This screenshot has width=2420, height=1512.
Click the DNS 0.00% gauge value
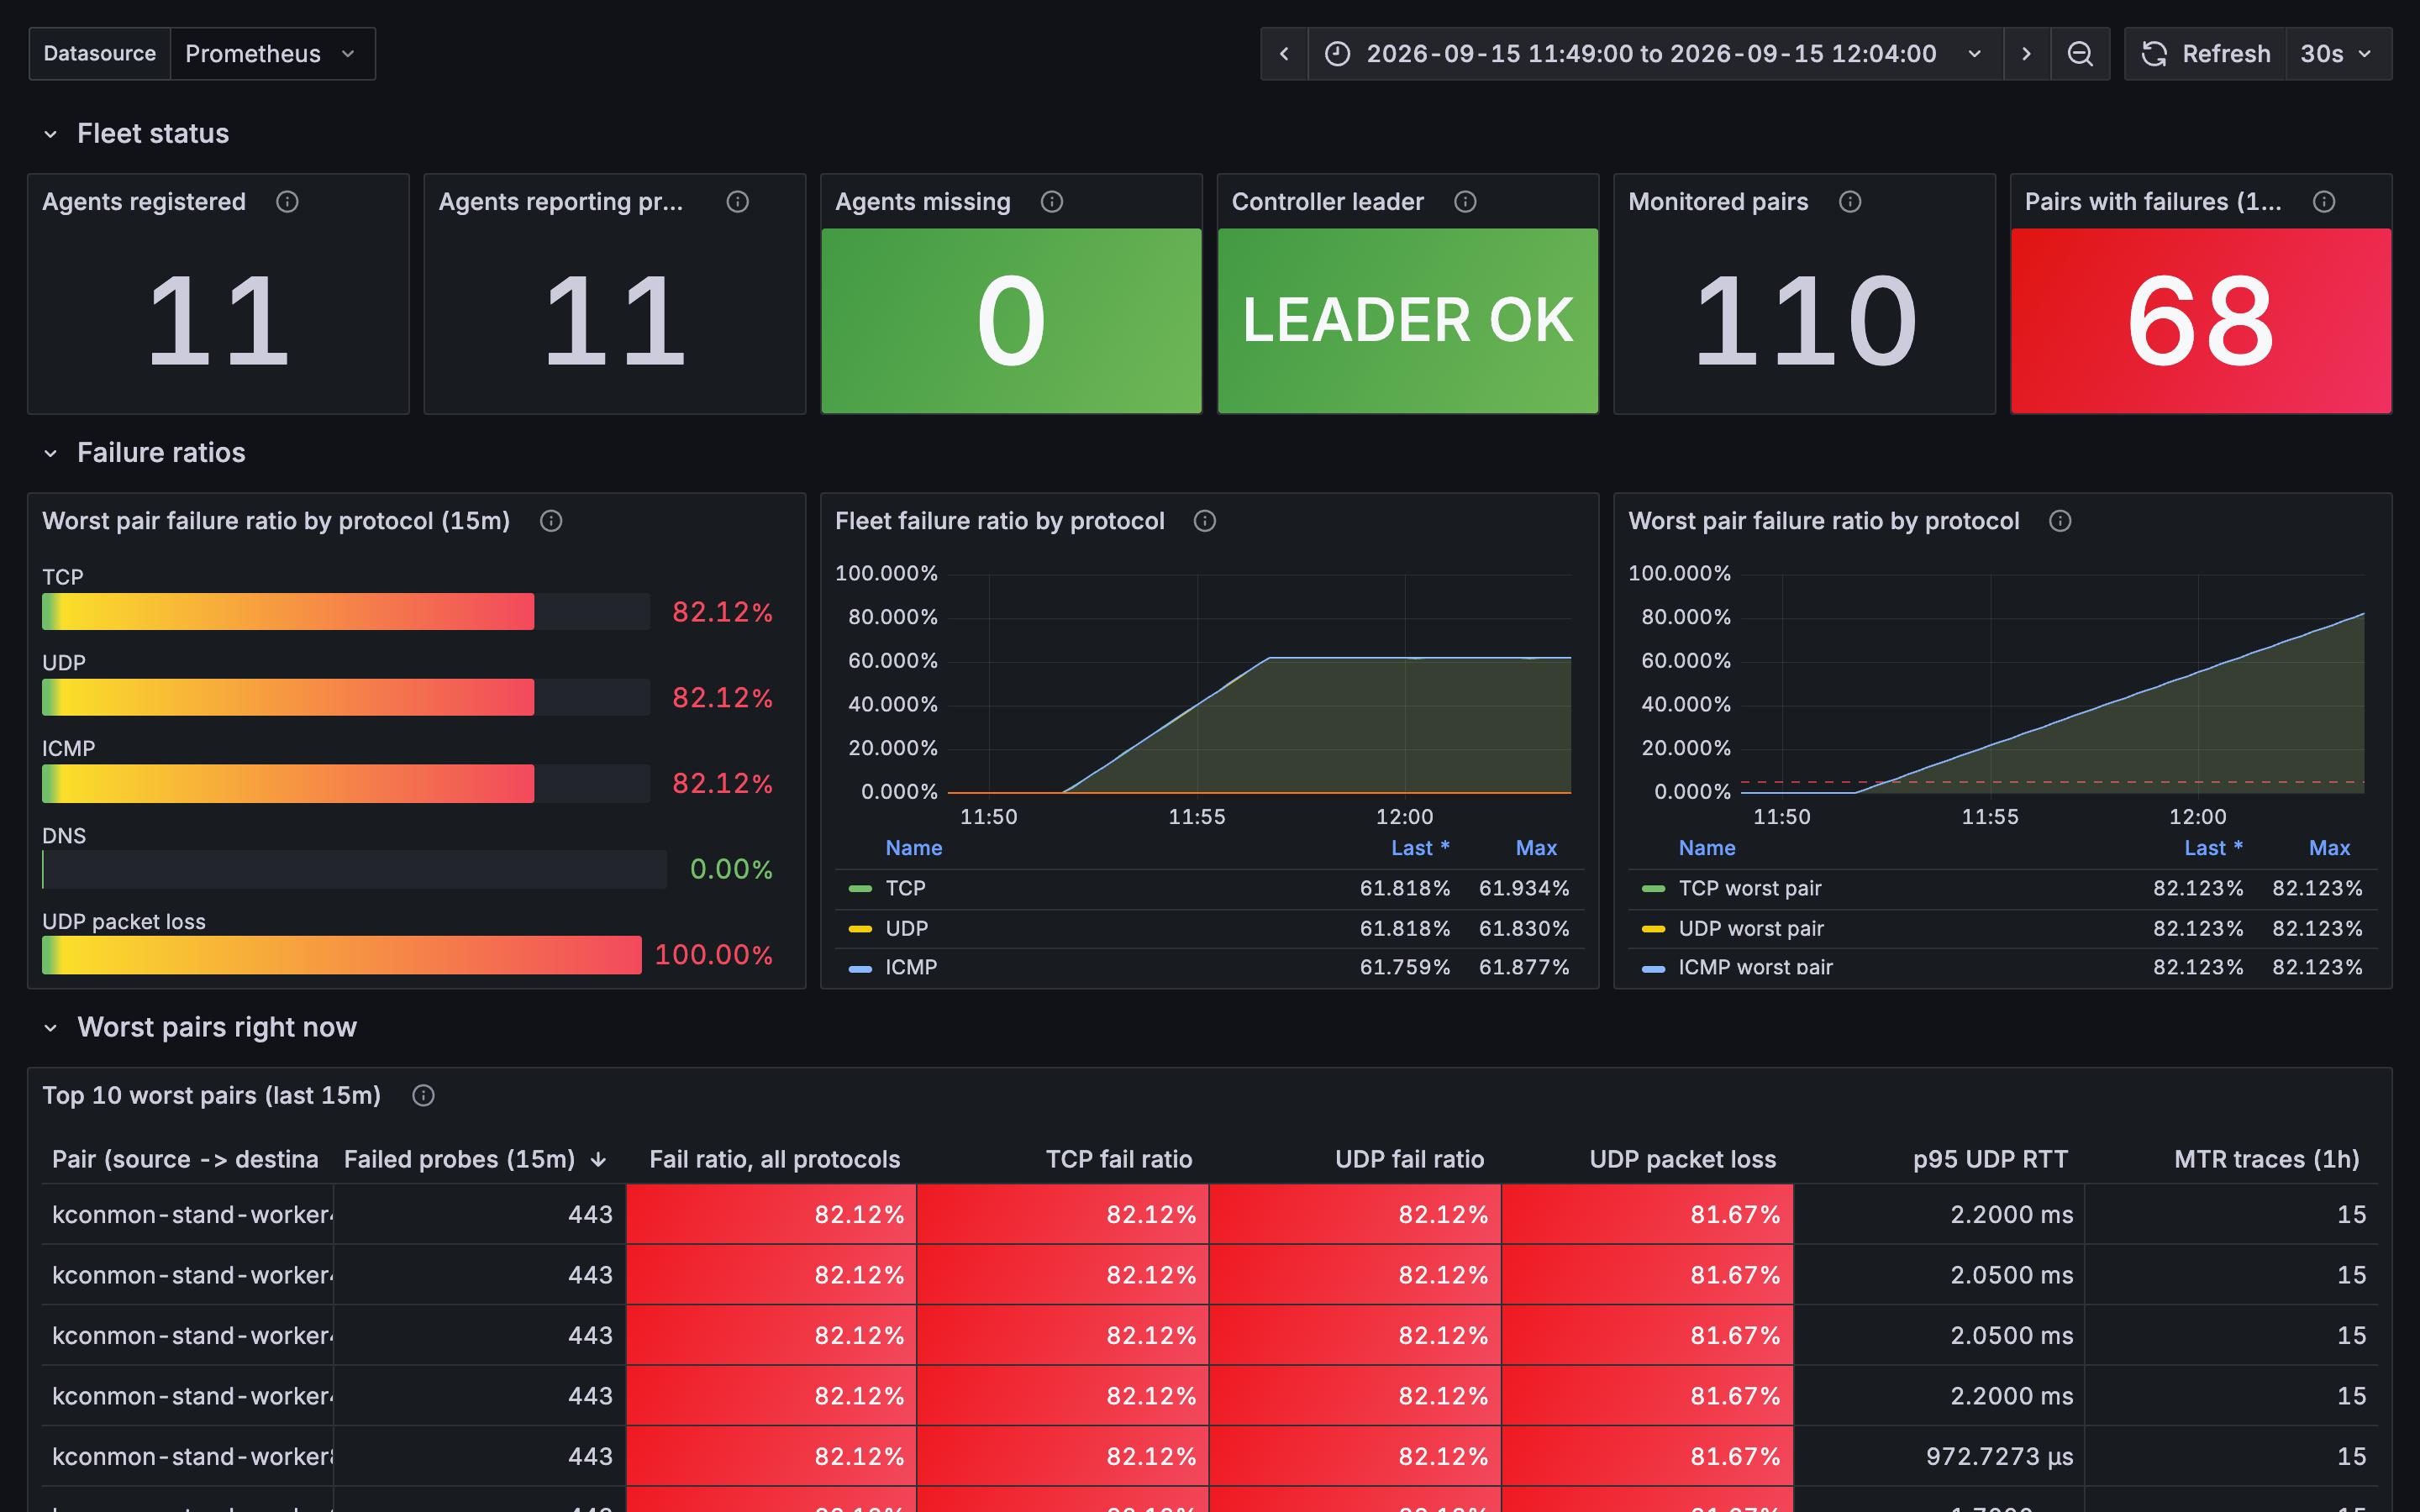[731, 870]
